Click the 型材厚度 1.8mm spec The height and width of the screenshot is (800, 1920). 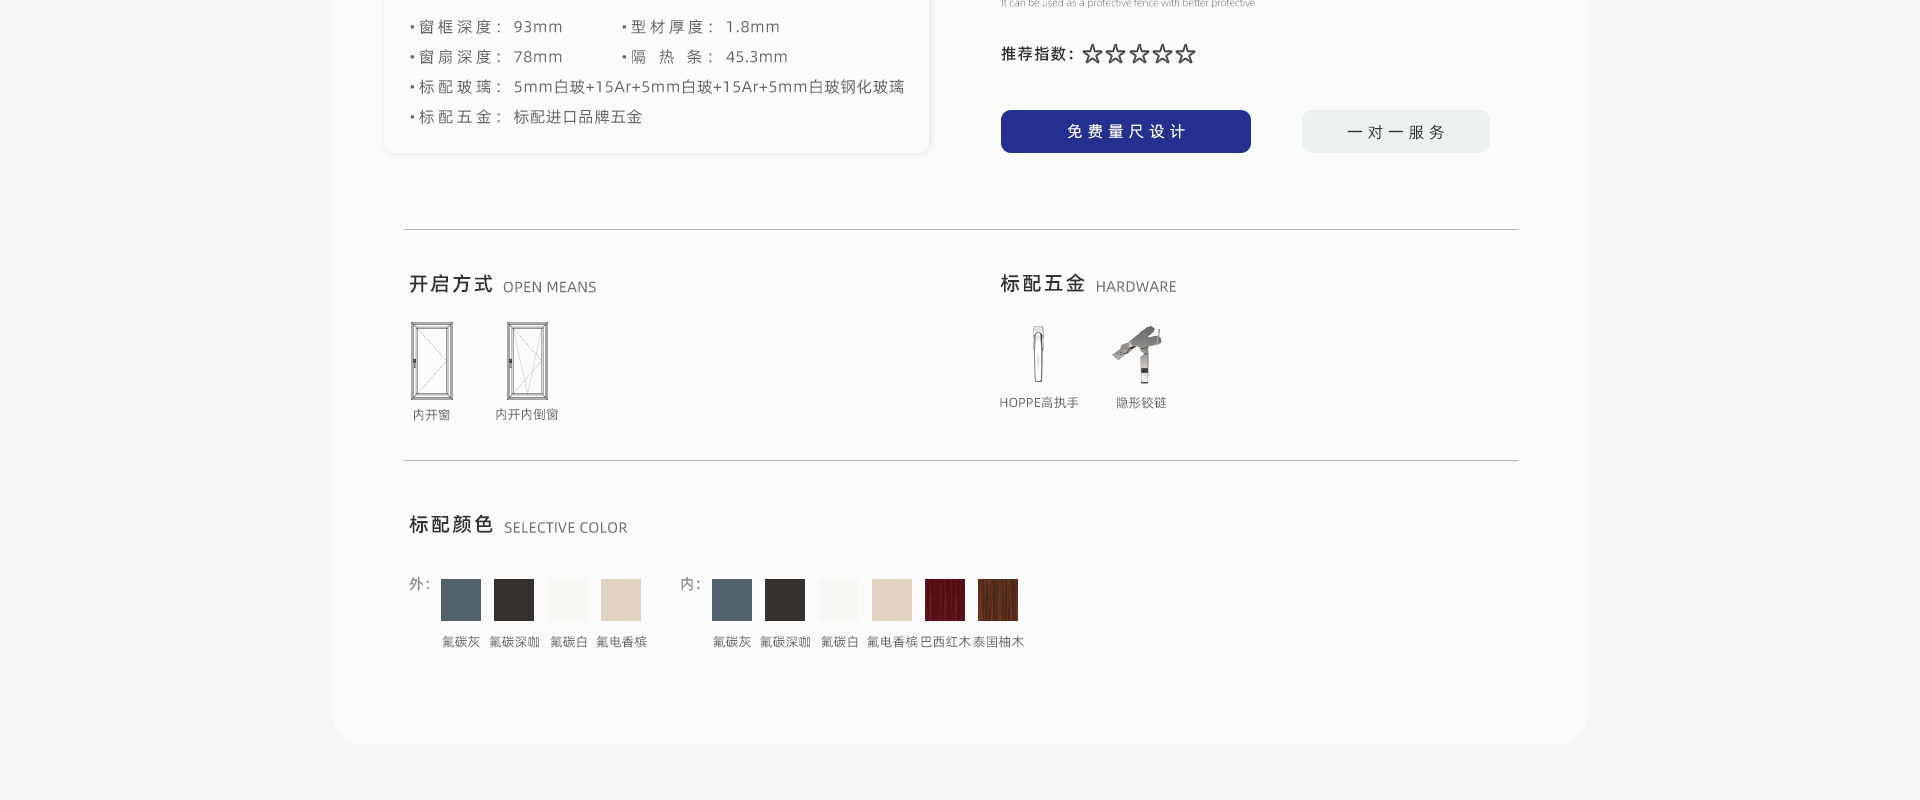(x=700, y=27)
